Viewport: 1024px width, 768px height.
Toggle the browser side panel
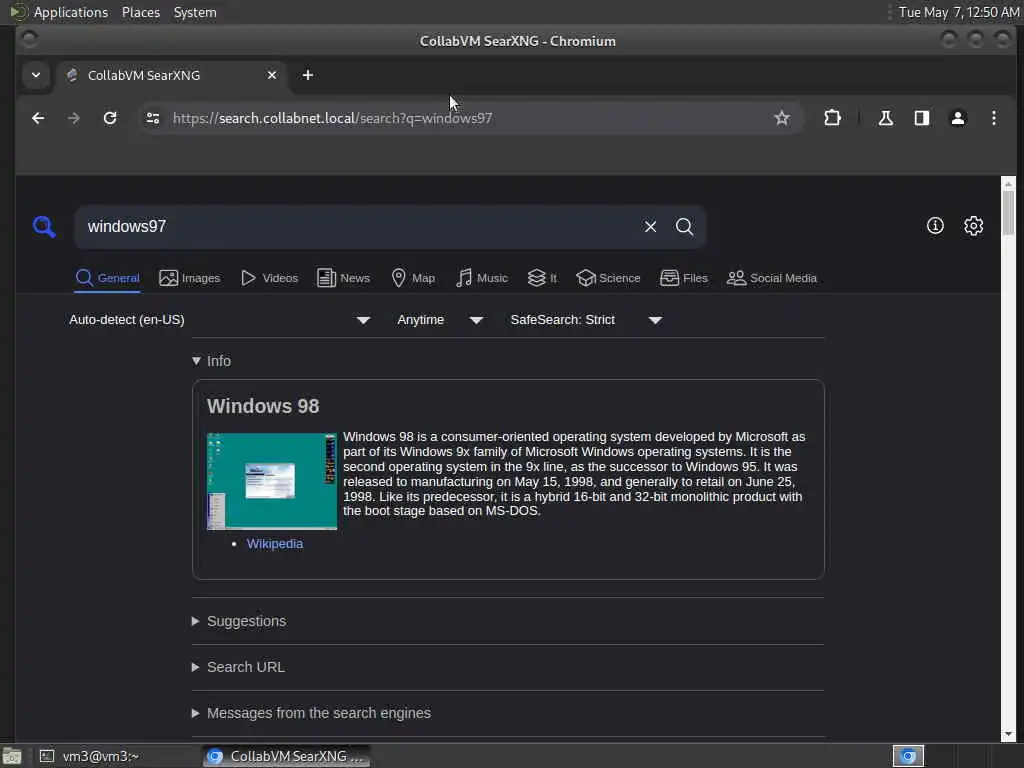[921, 118]
